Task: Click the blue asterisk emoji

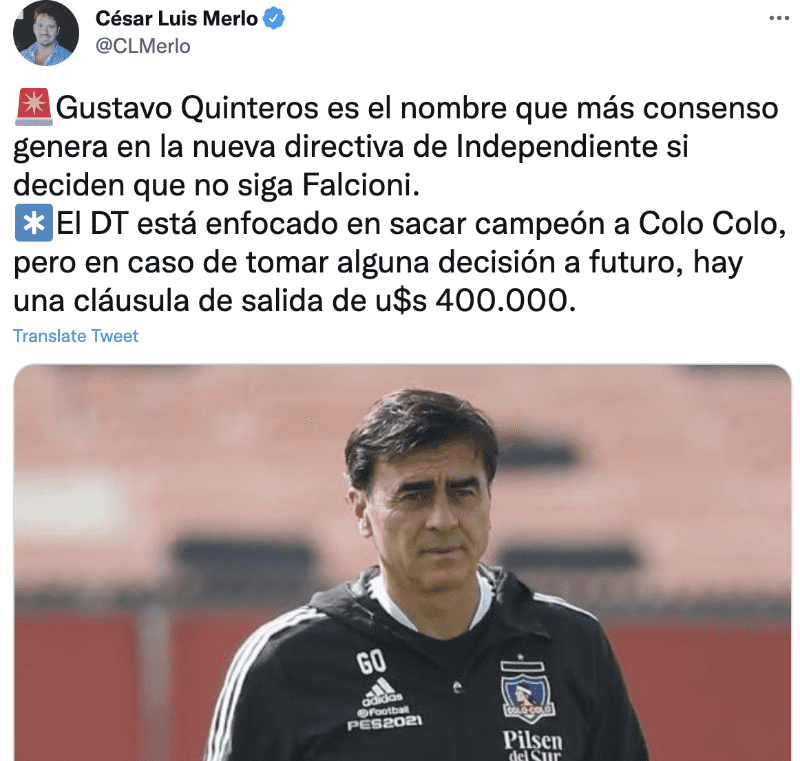Action: coord(34,223)
